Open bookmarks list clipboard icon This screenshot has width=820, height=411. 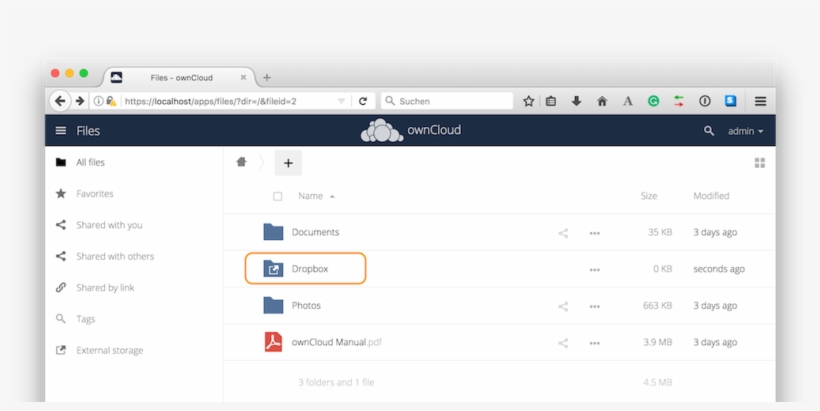[x=551, y=101]
